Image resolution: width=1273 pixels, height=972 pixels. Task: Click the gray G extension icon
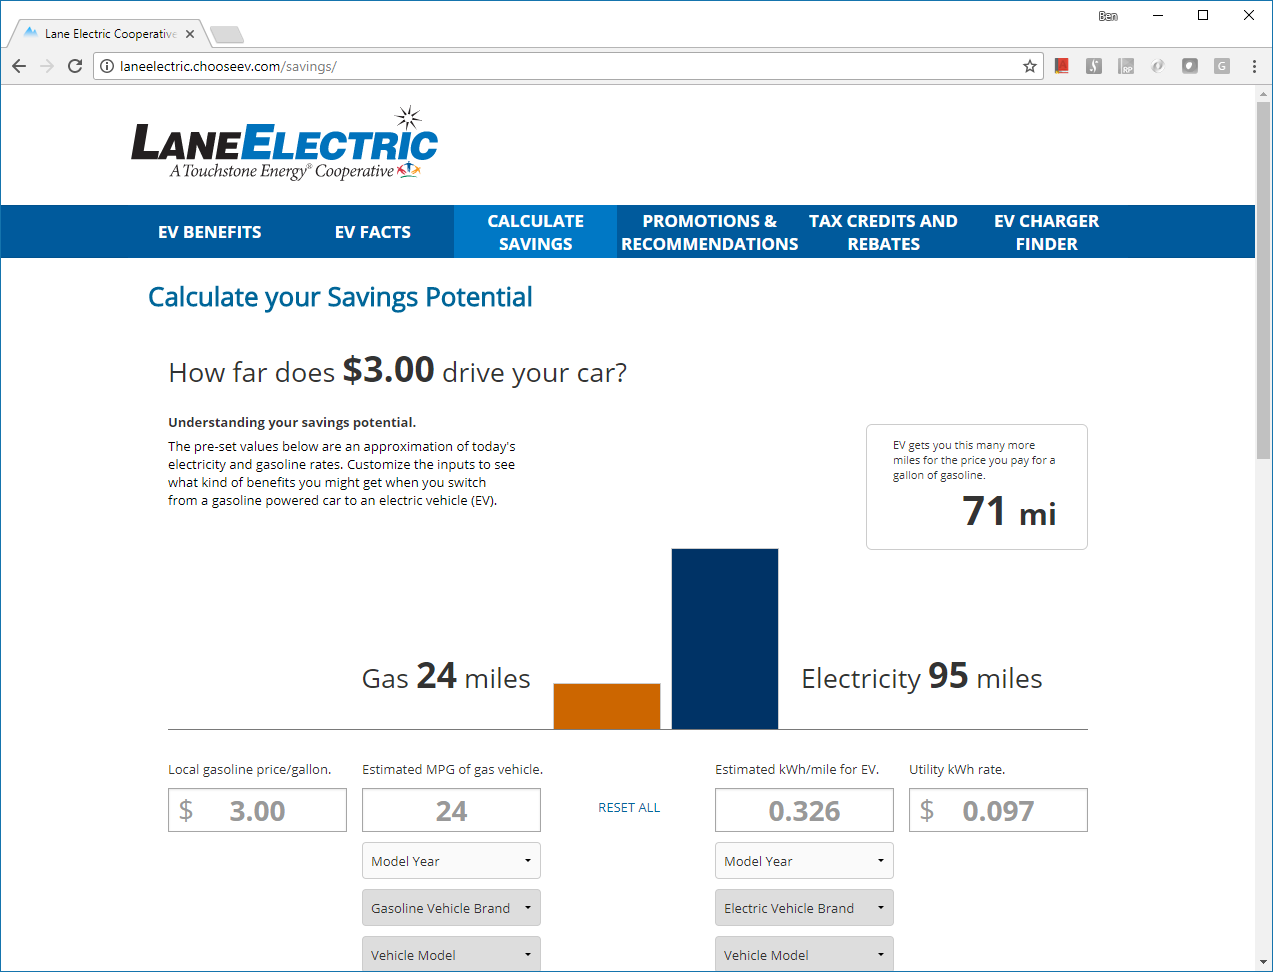[1222, 66]
